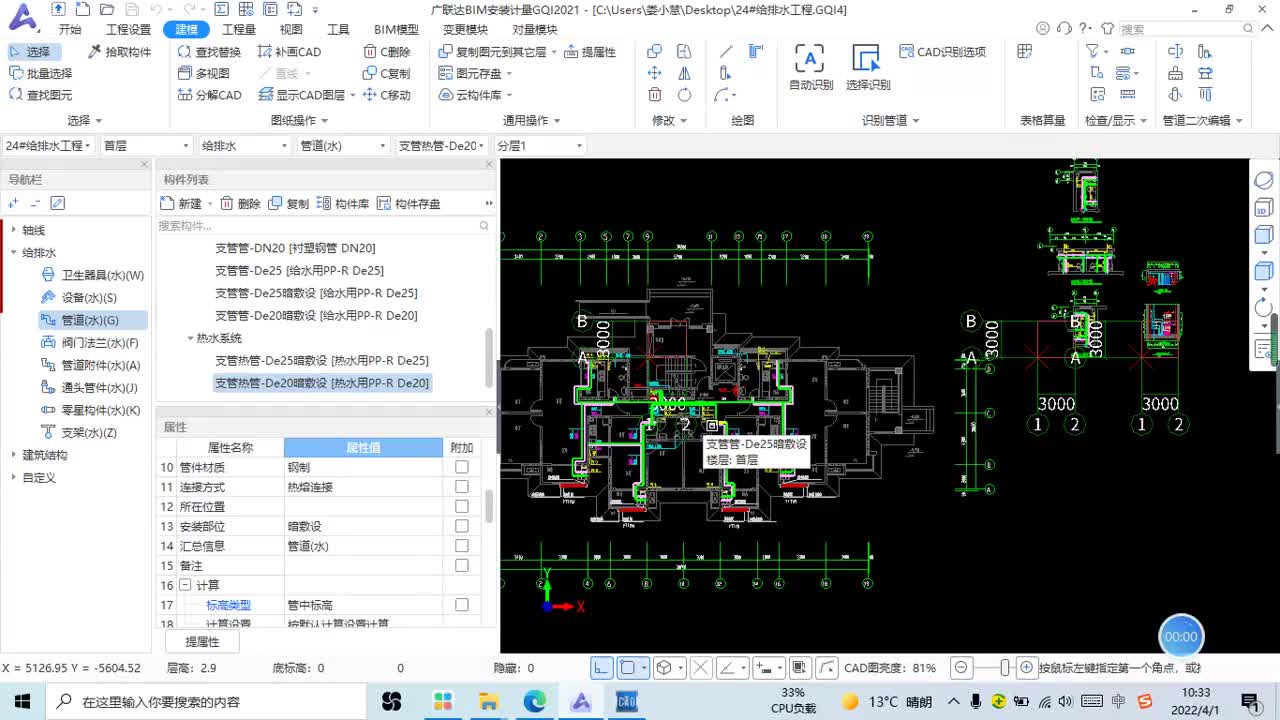Click 删除 in component list toolbar
This screenshot has height=720, width=1280.
click(240, 203)
